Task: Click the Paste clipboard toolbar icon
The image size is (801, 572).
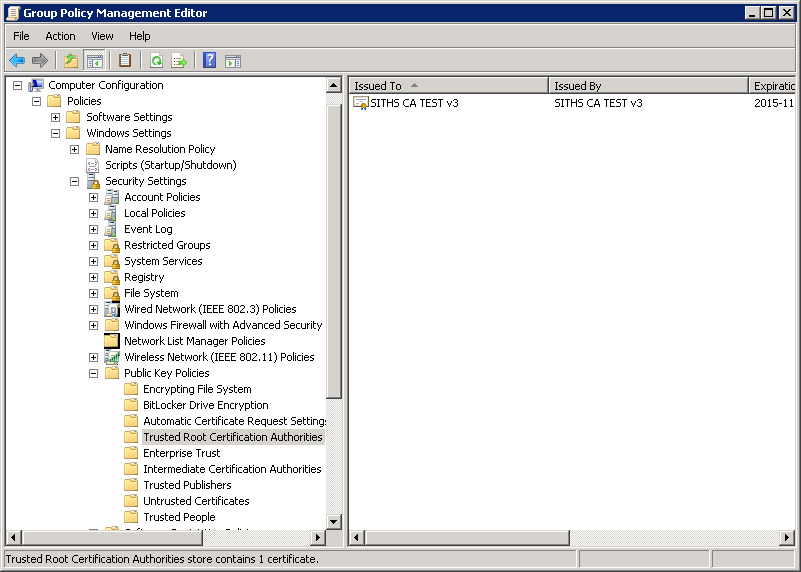Action: click(x=125, y=61)
